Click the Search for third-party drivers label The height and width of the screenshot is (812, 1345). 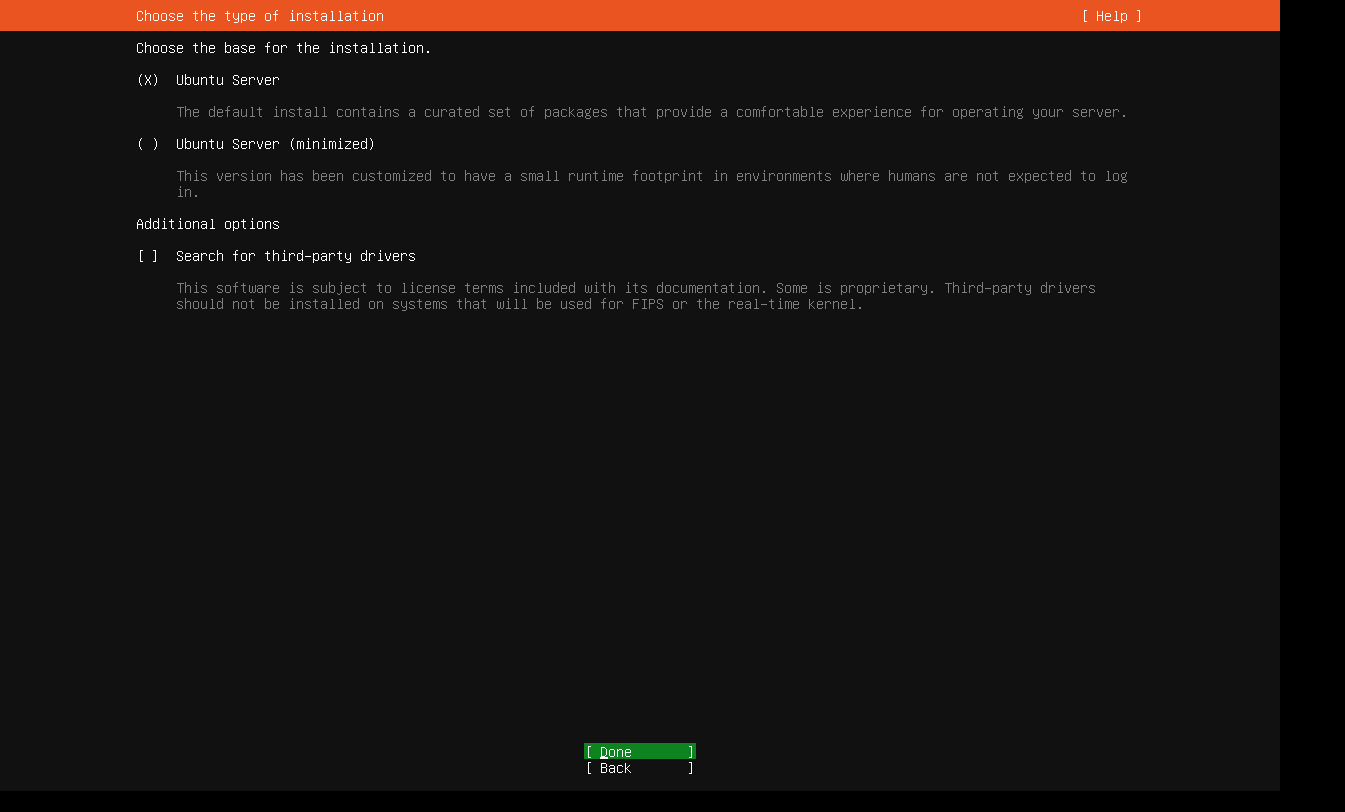pos(295,256)
